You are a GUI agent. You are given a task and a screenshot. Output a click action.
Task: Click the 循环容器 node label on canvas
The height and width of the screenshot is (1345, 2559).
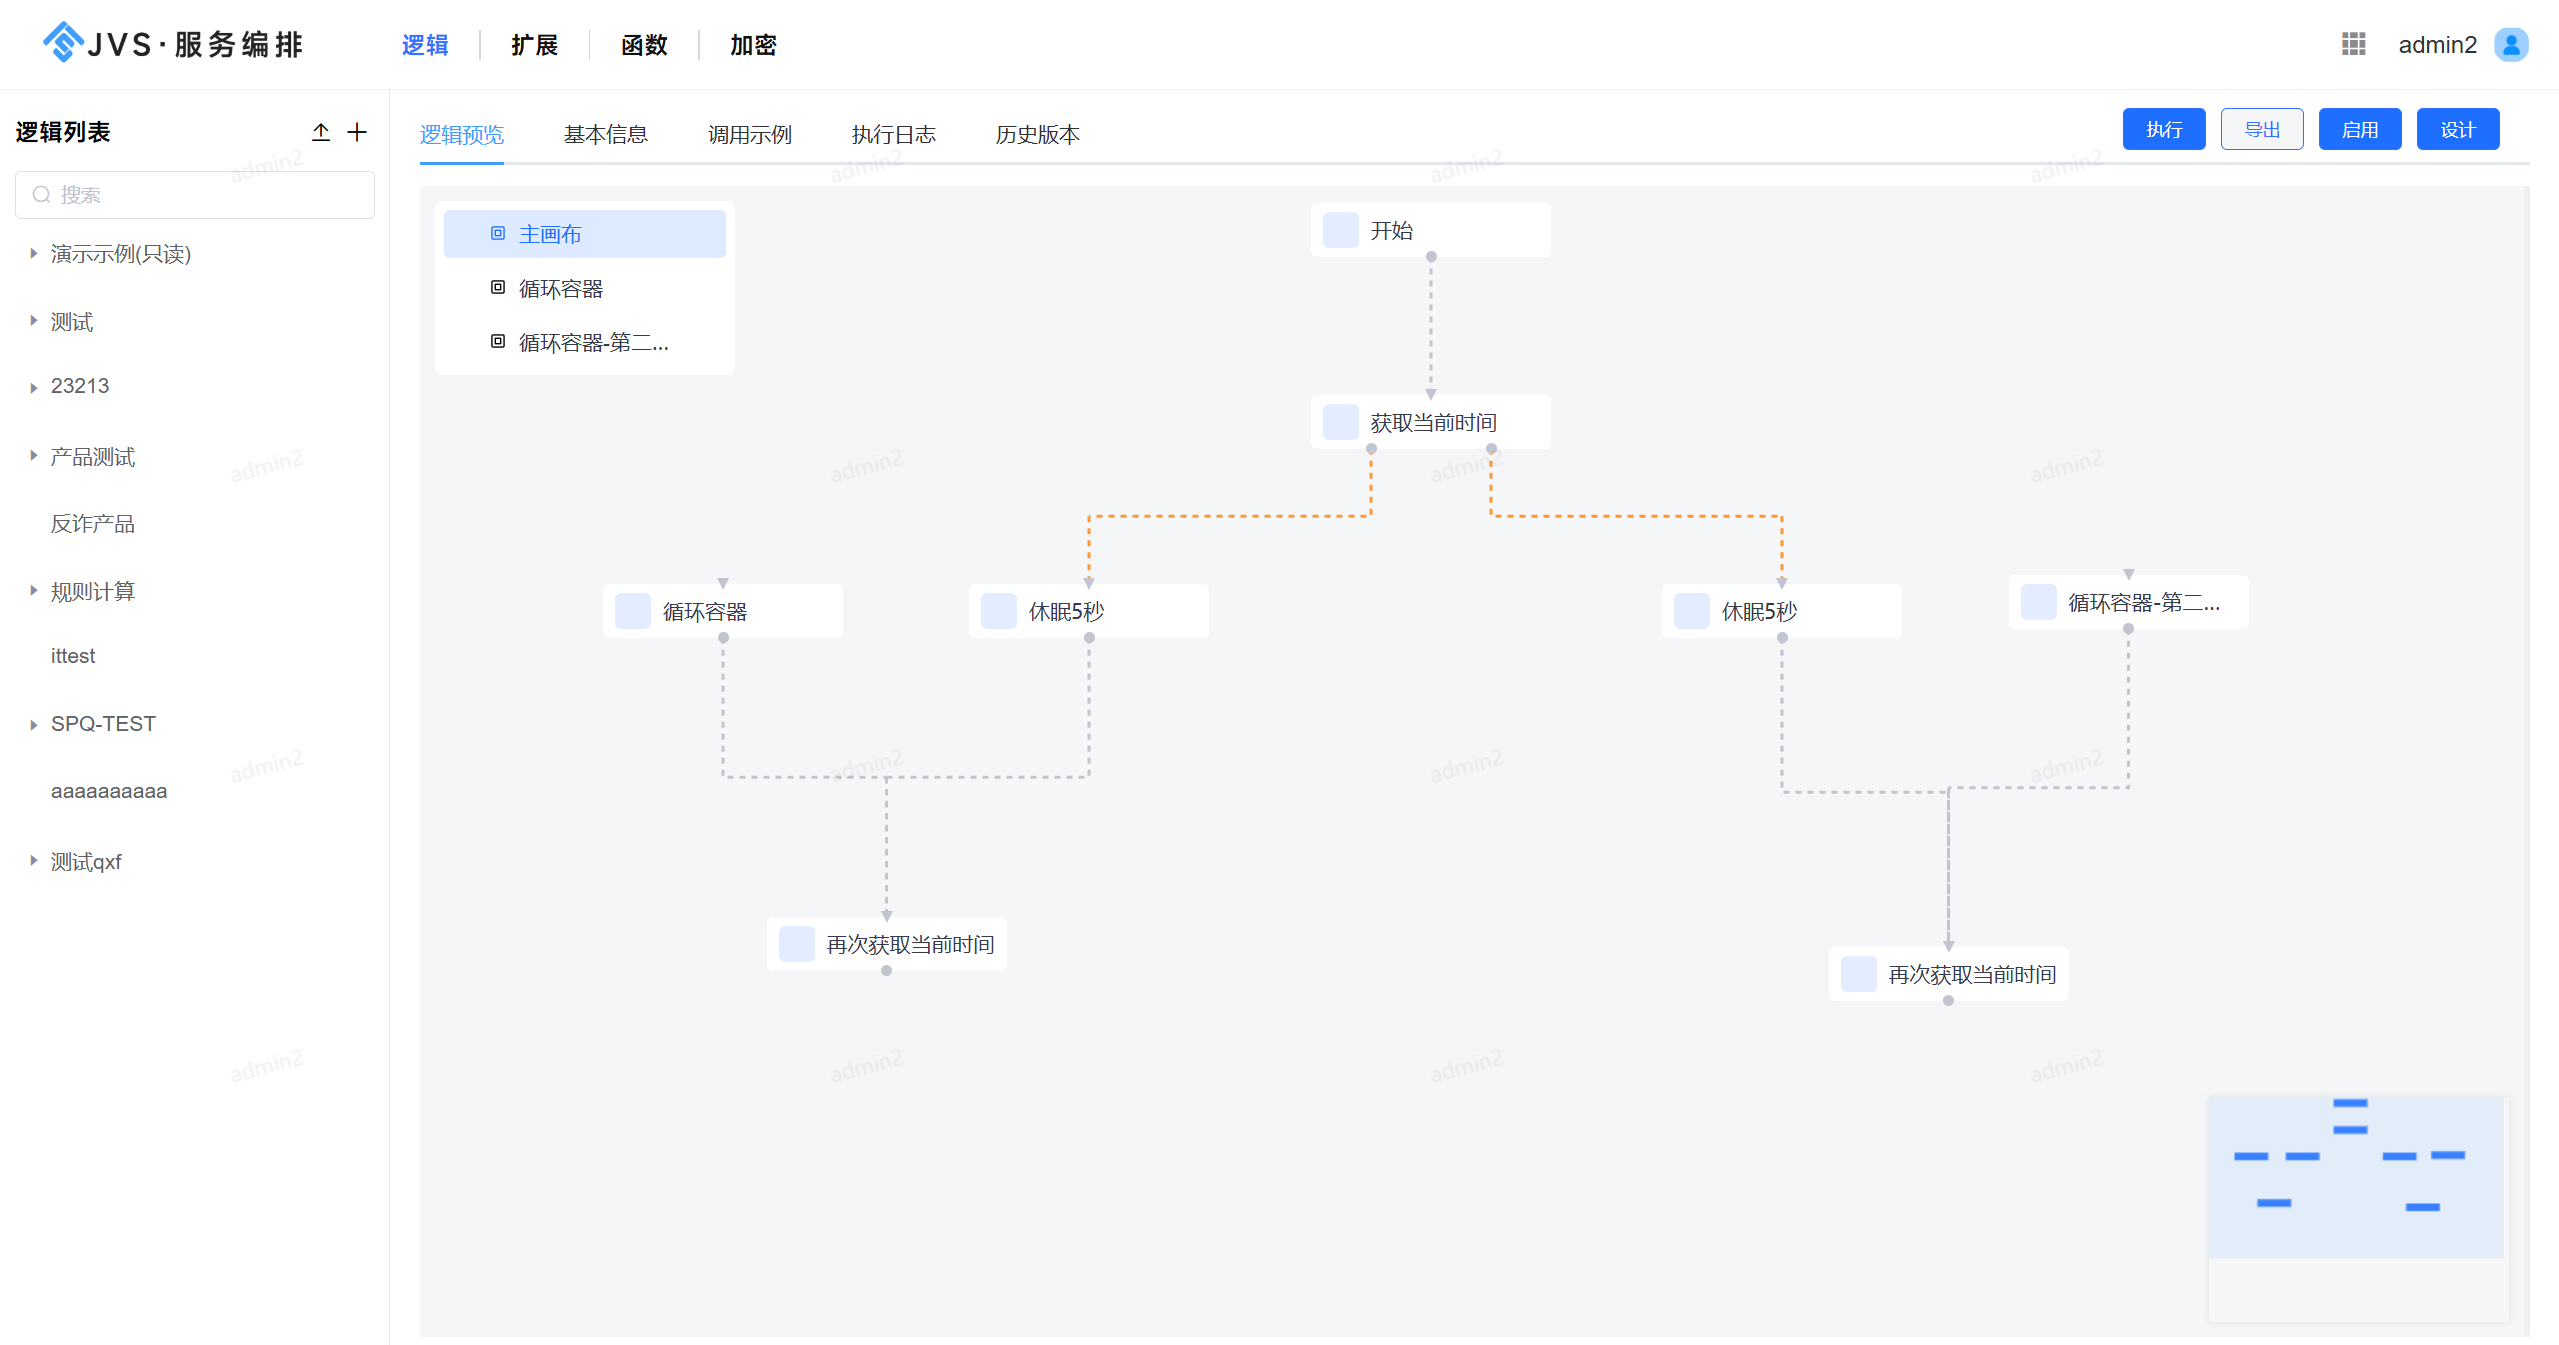tap(704, 611)
